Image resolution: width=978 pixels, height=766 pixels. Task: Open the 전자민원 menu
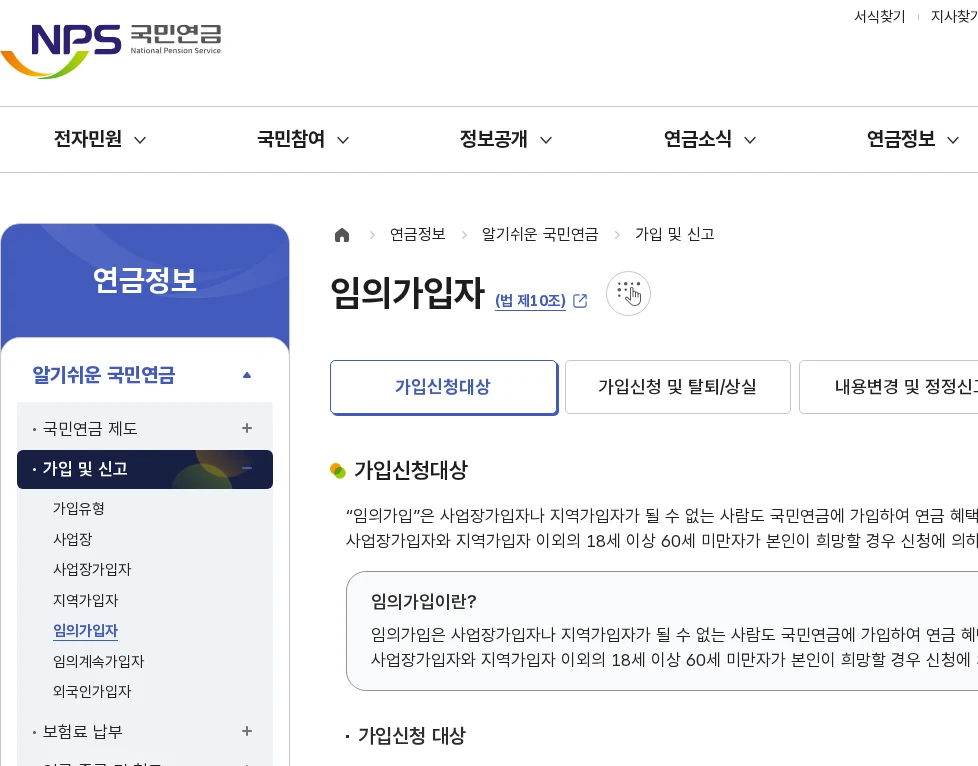tap(88, 138)
